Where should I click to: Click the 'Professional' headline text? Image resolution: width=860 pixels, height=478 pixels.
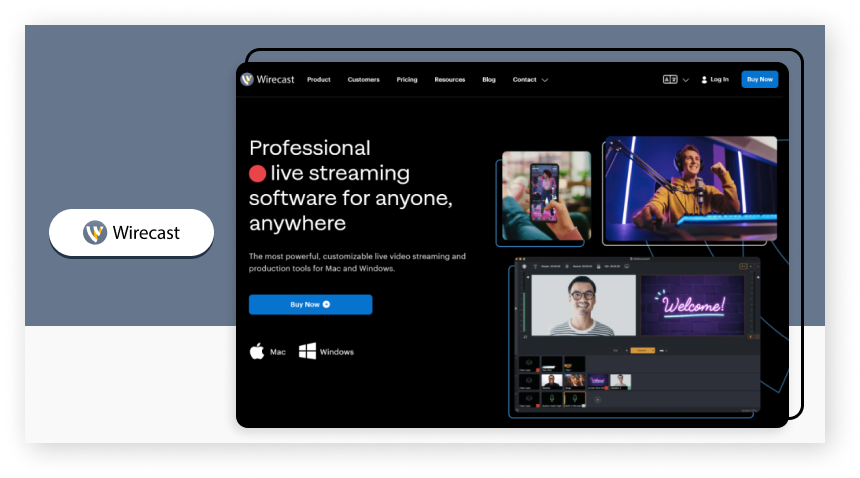point(310,148)
